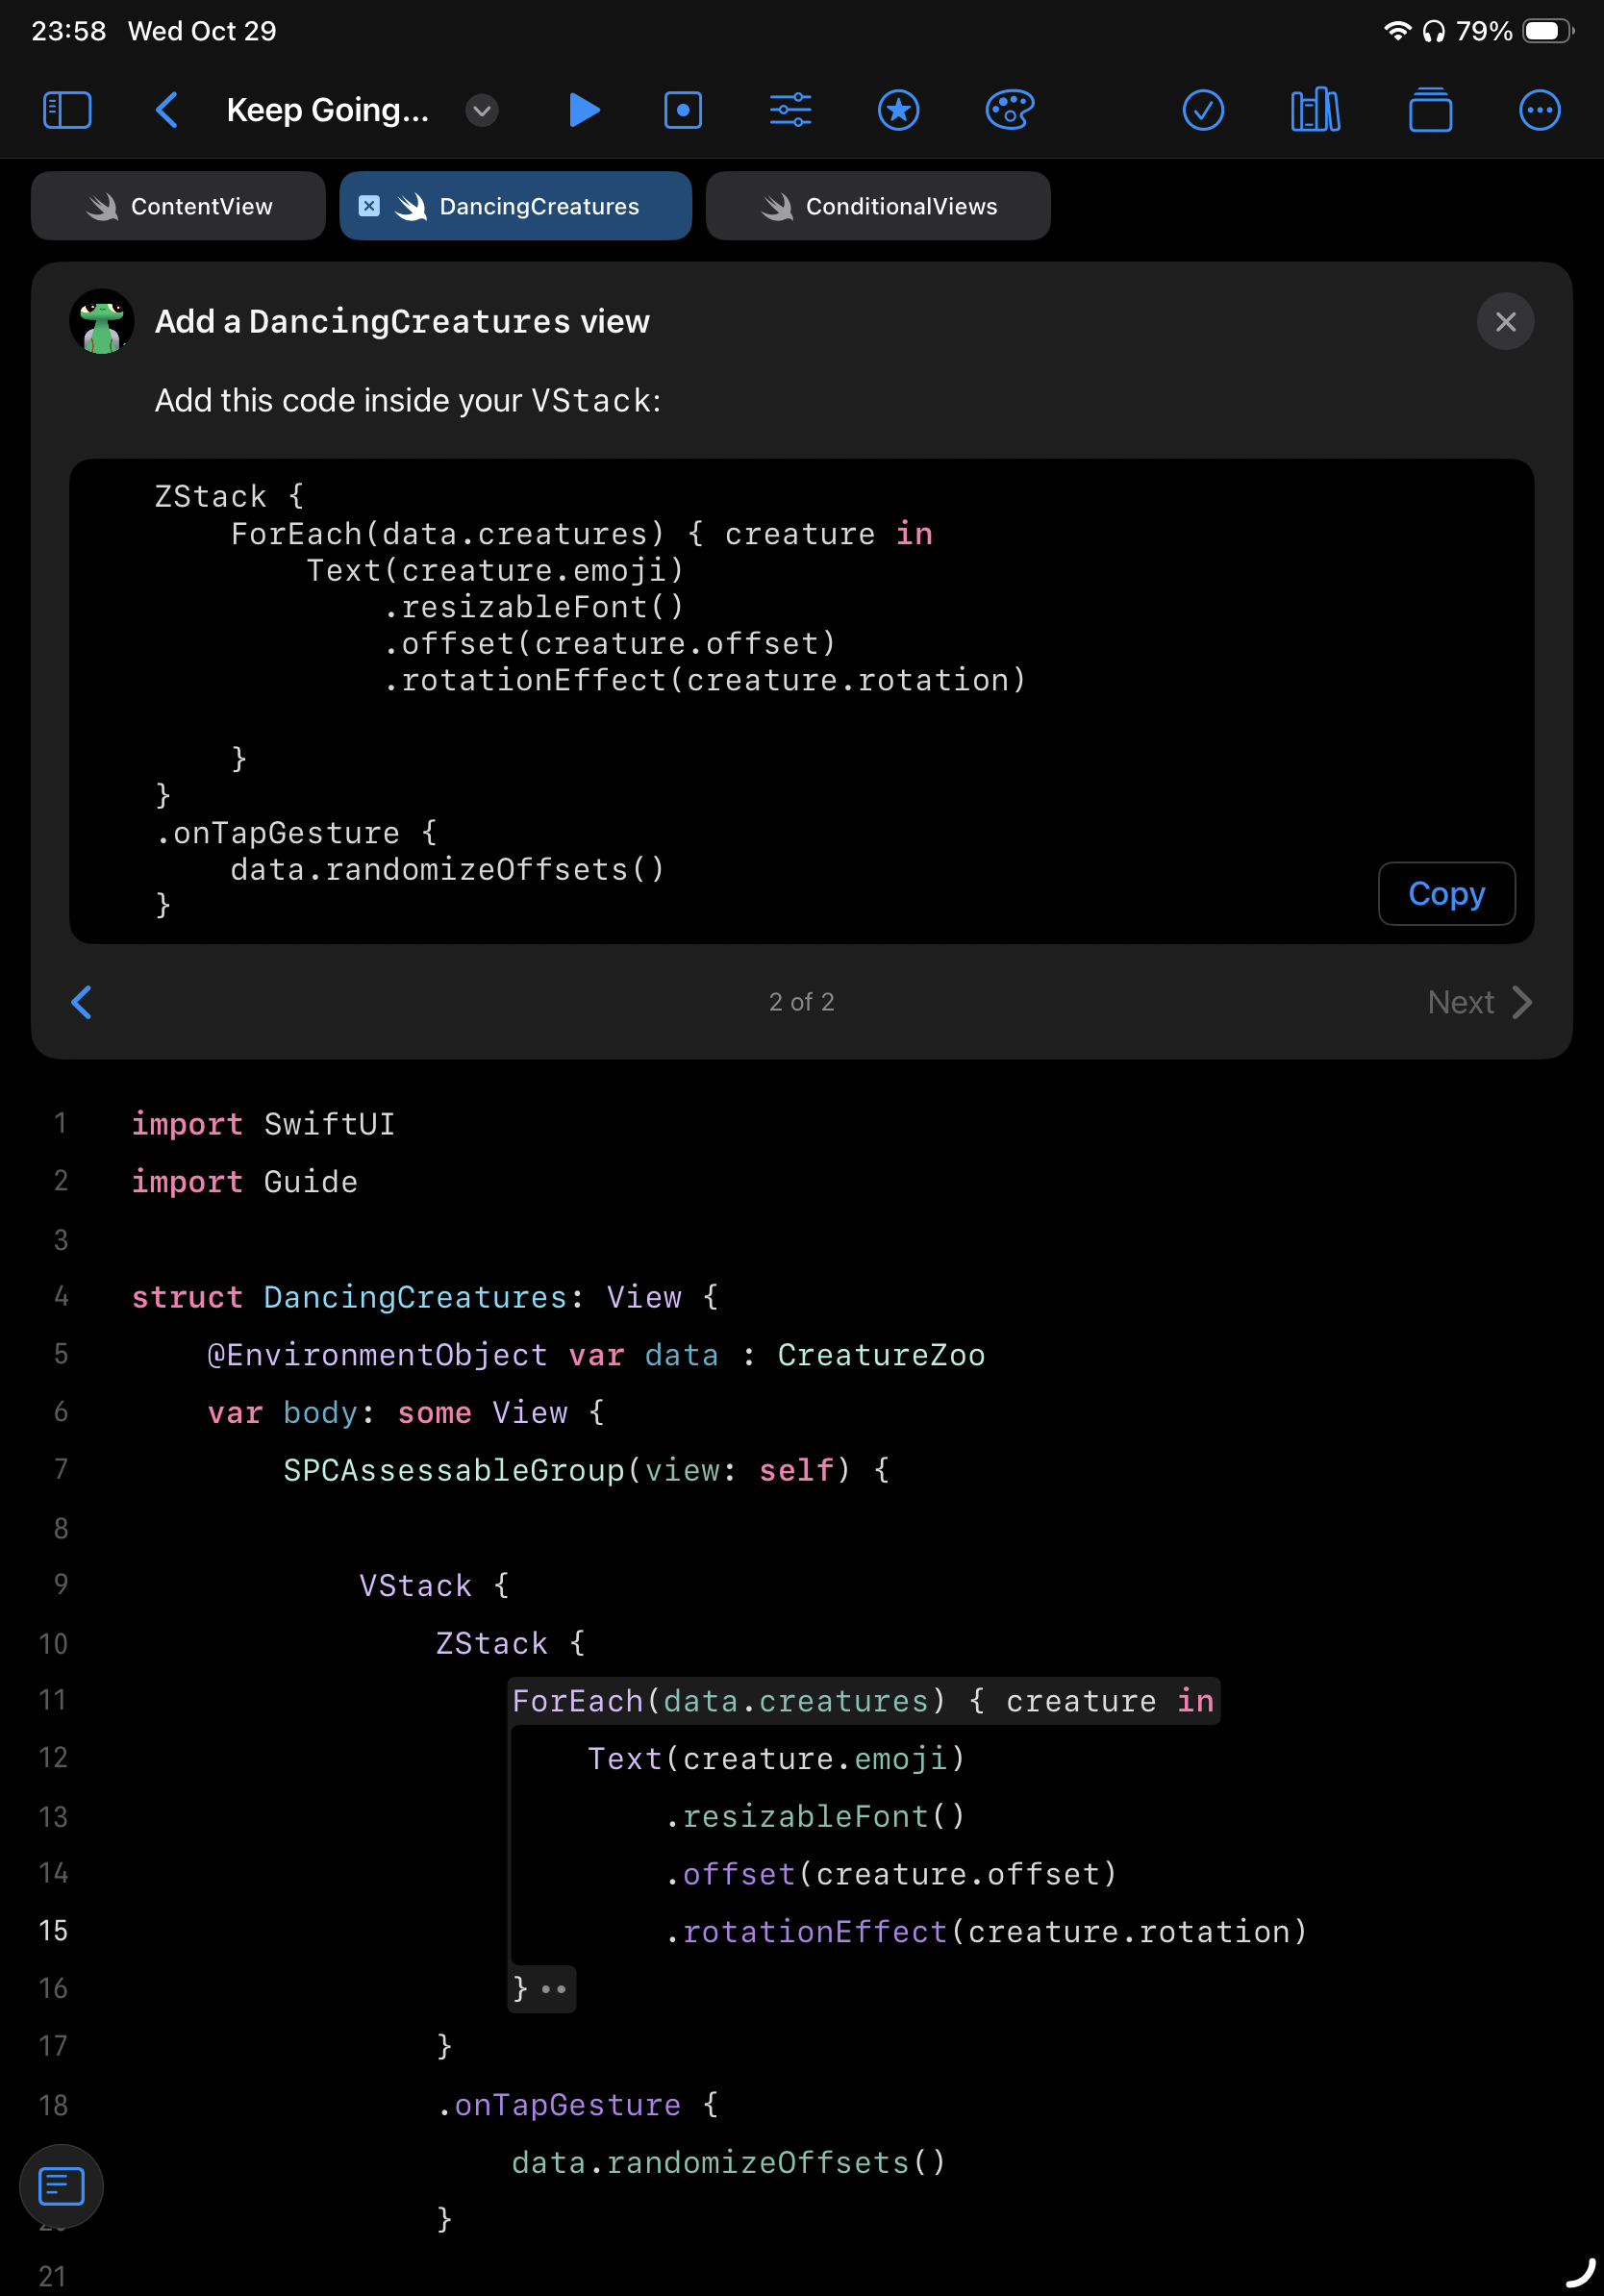Open the library books icon
The width and height of the screenshot is (1604, 2296).
tap(1315, 110)
